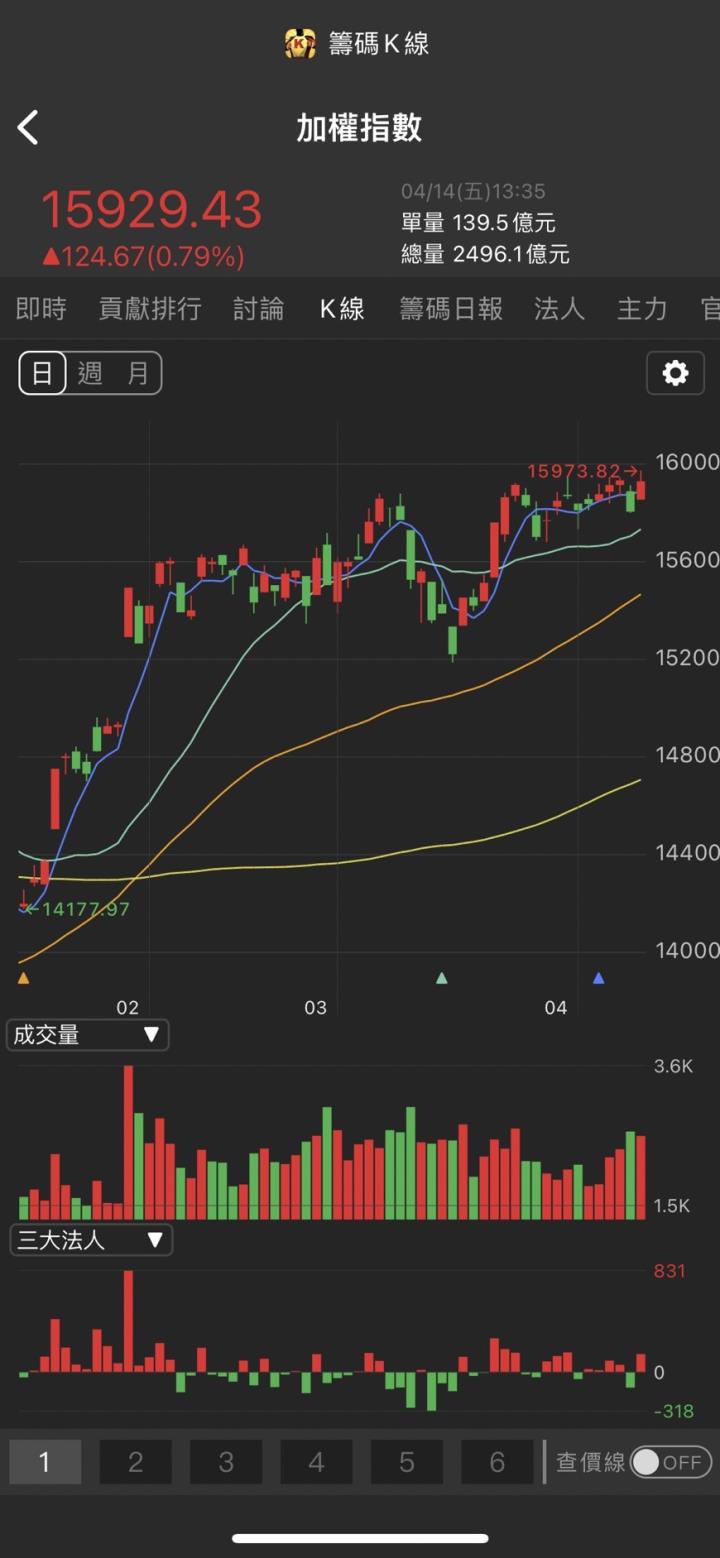720x1558 pixels.
Task: Tap the 籌碼K線 app logo icon
Action: click(300, 43)
